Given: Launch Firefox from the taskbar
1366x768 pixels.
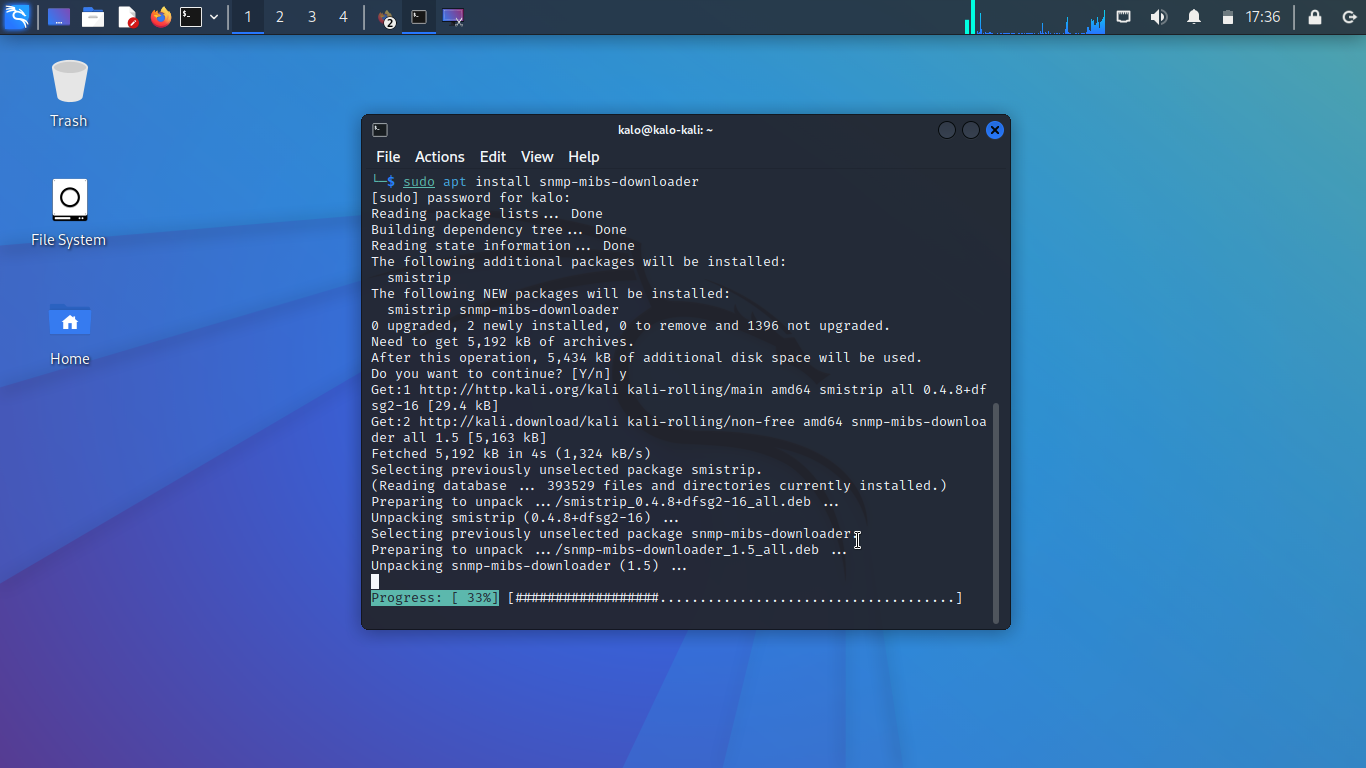Looking at the screenshot, I should (161, 17).
